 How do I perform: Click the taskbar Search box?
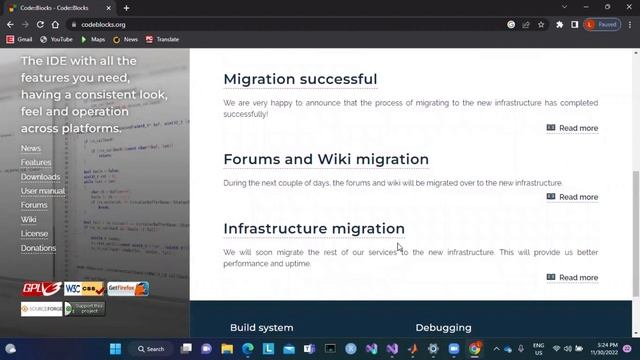[x=150, y=349]
